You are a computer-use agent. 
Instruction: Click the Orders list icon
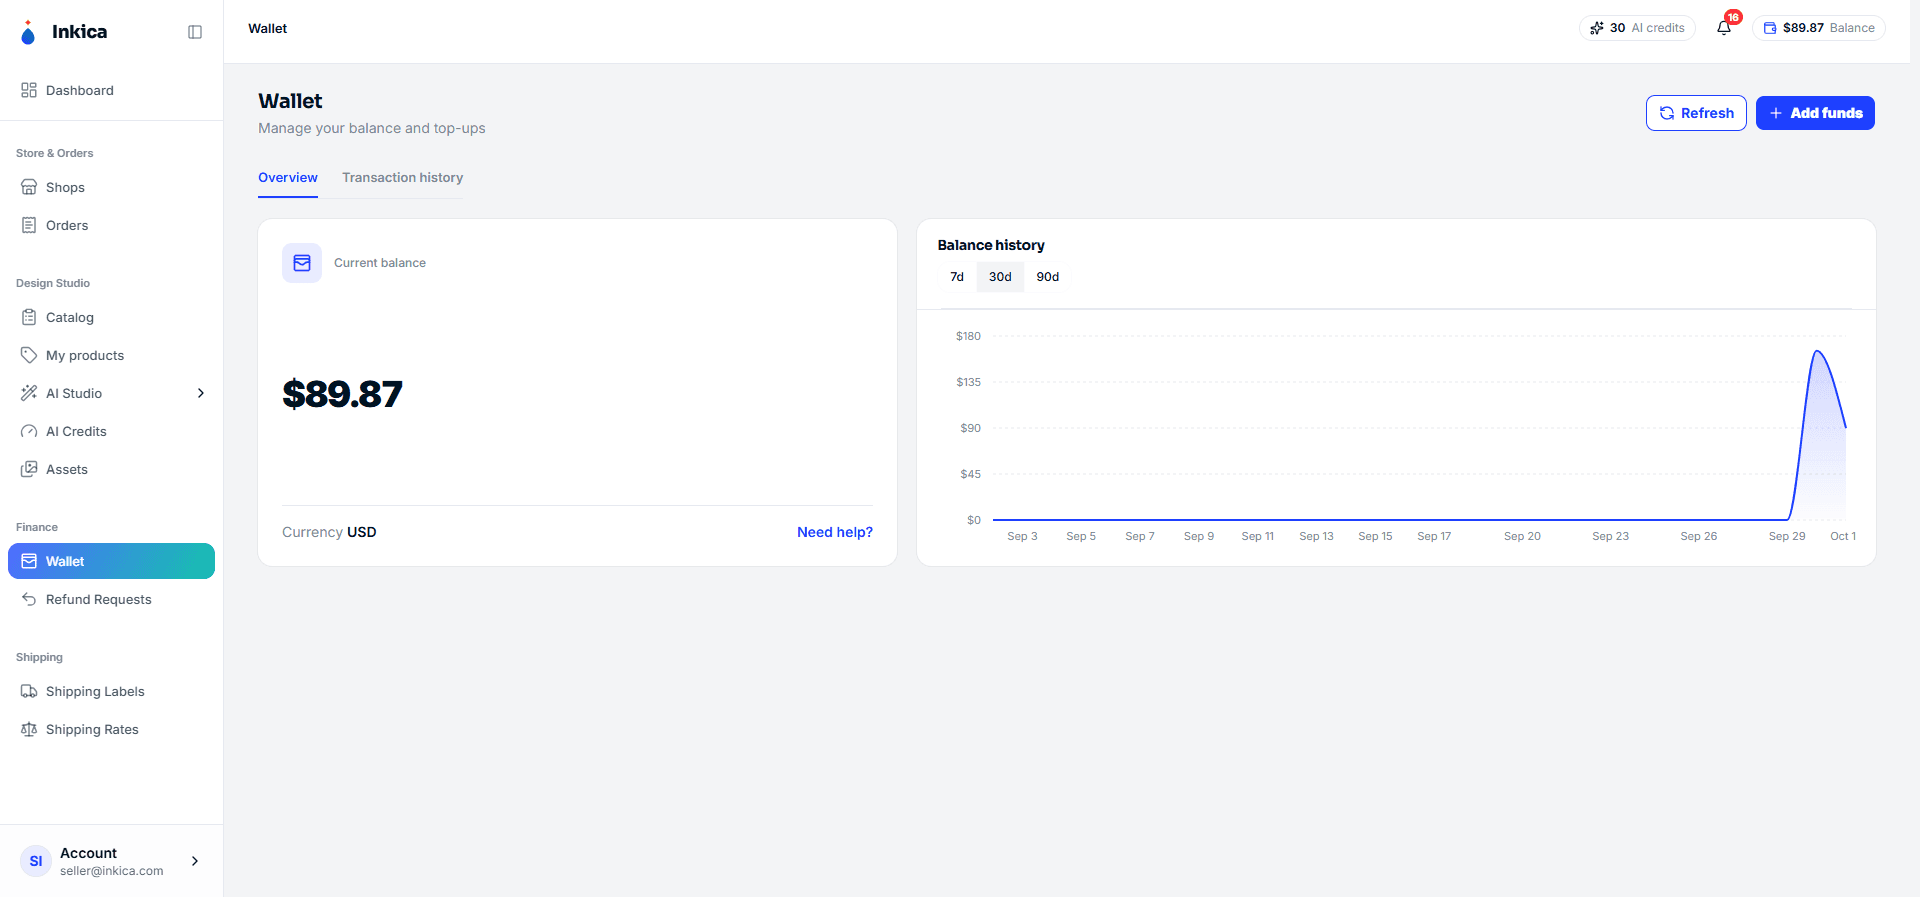pos(29,225)
